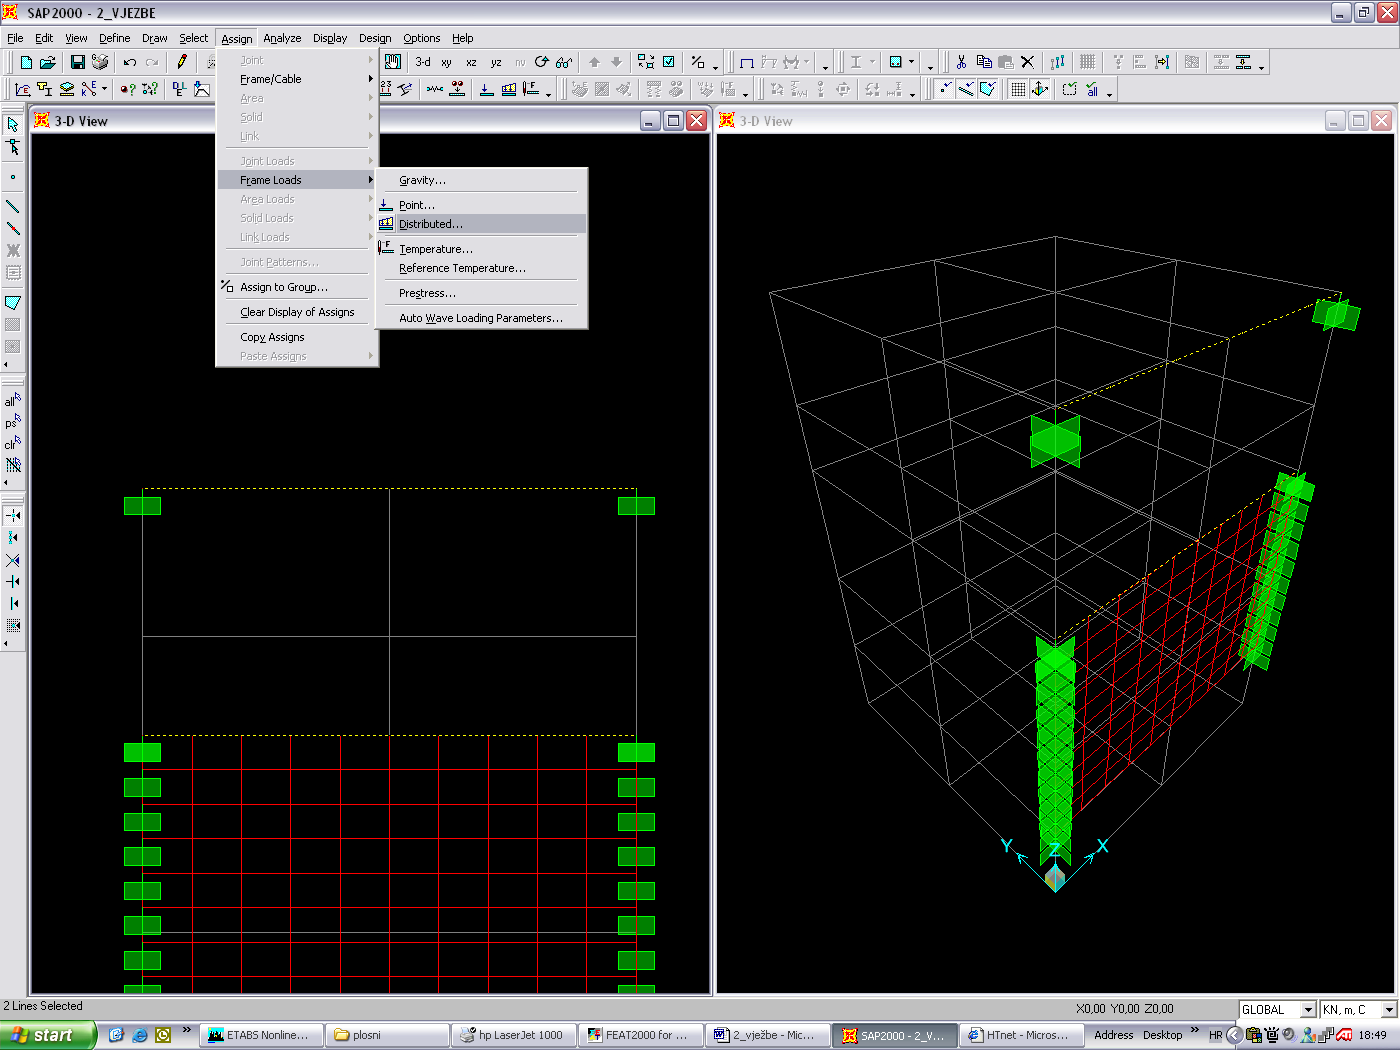Toggle snap to points and grid intersections
The image size is (1400, 1050).
[x=13, y=515]
